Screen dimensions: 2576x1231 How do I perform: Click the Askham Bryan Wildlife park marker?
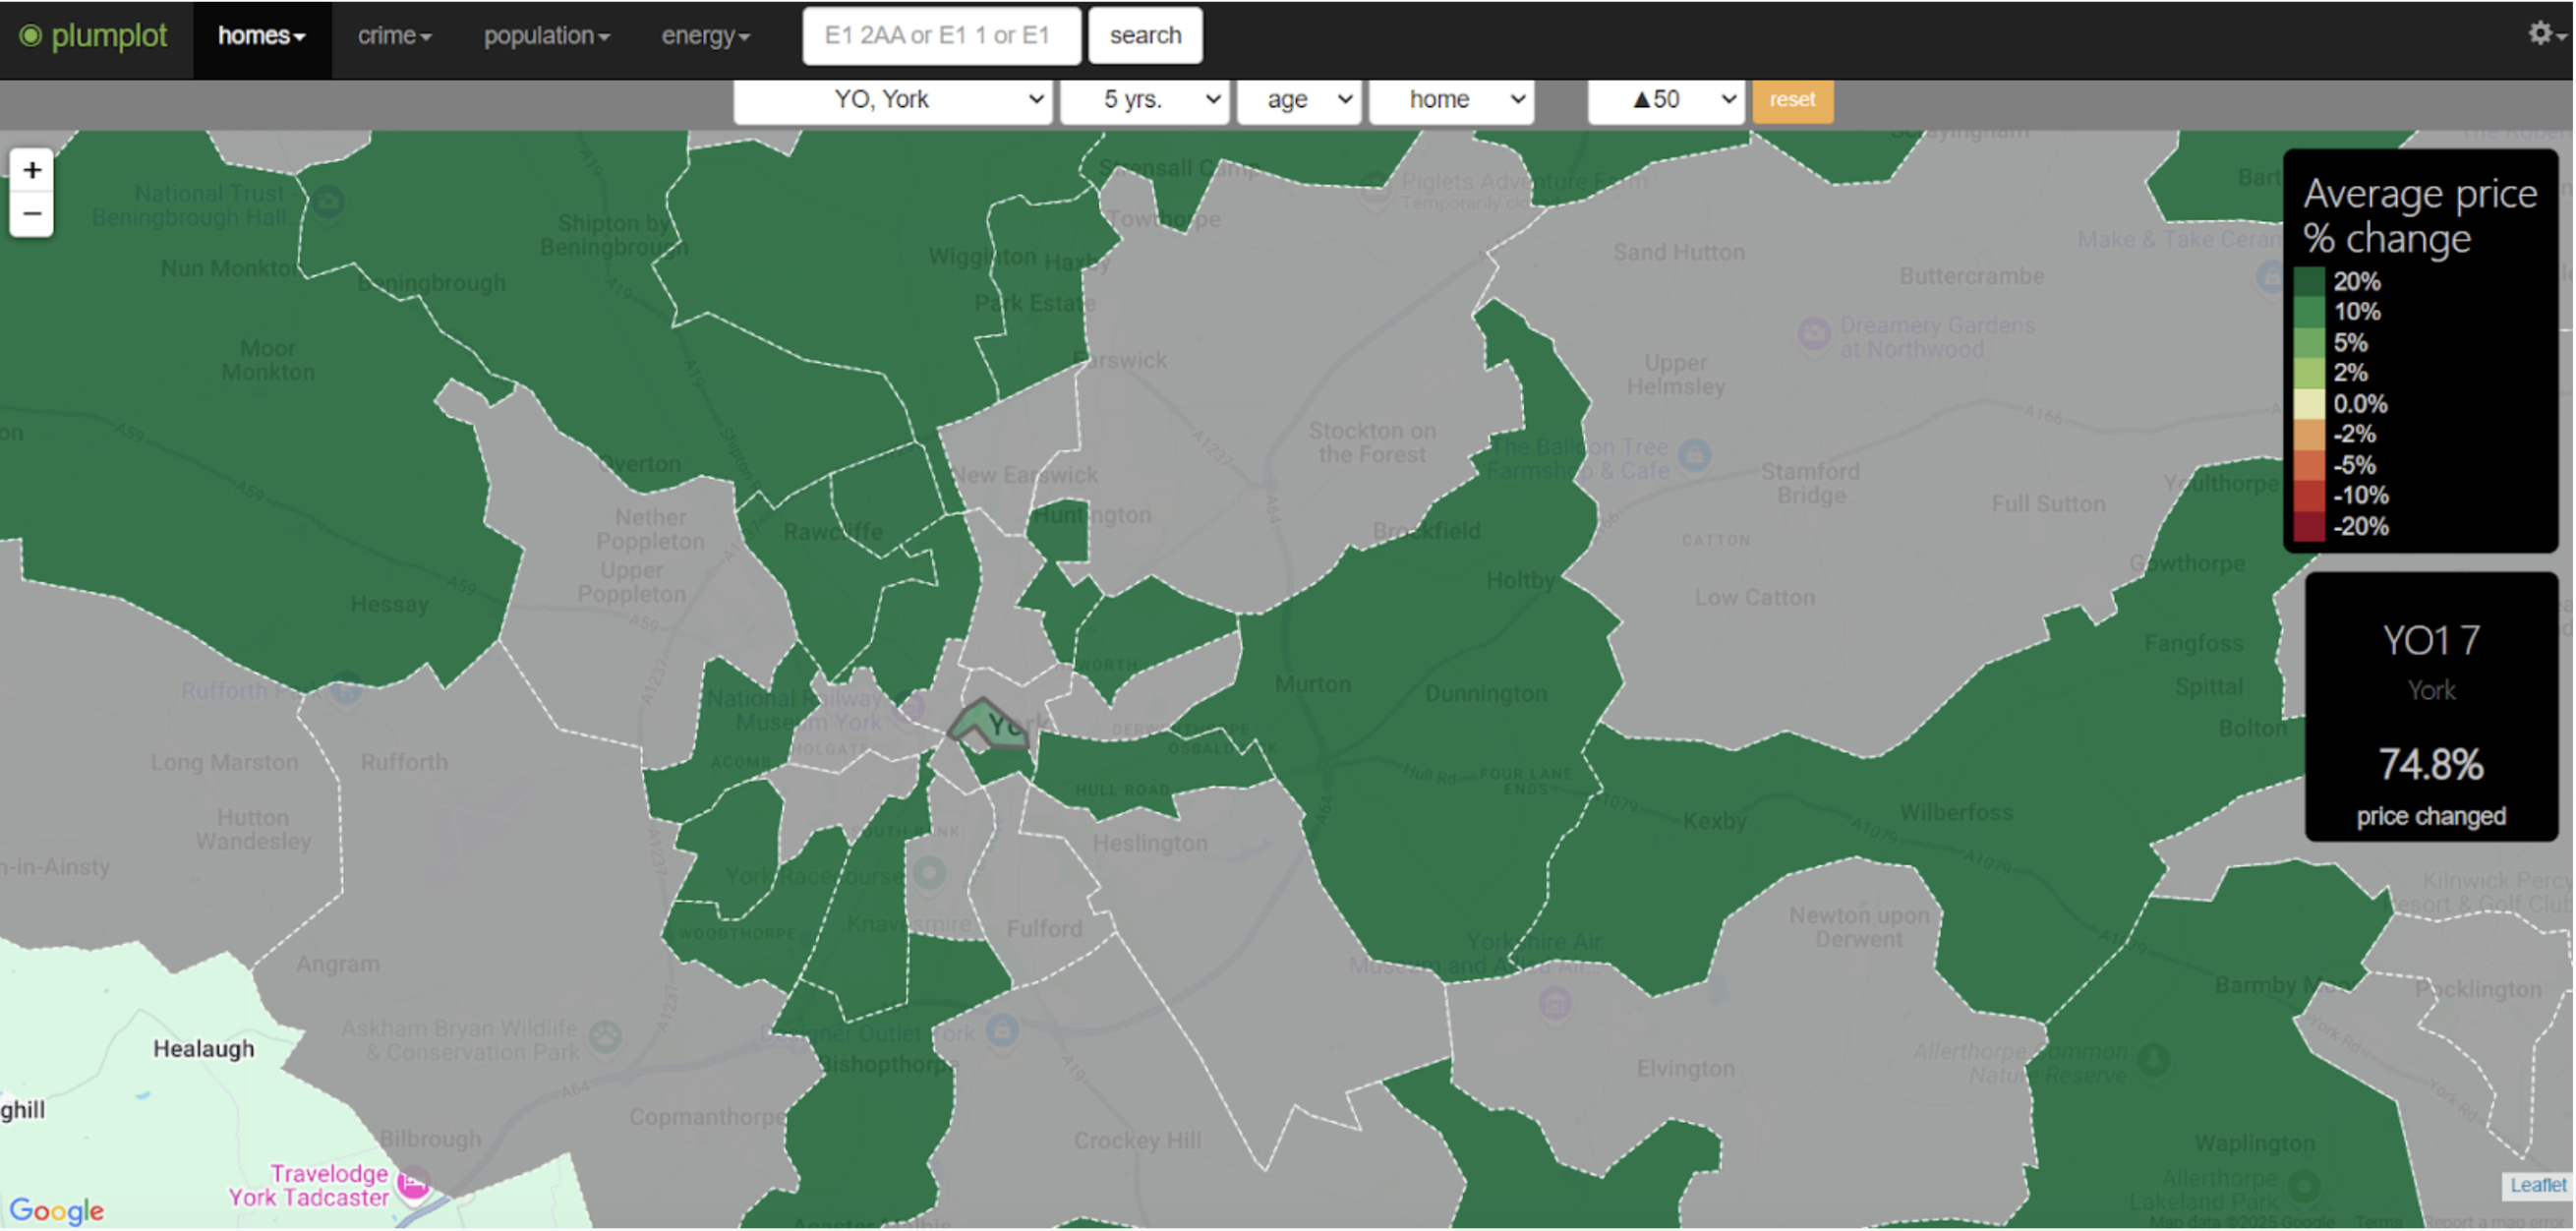point(605,1037)
